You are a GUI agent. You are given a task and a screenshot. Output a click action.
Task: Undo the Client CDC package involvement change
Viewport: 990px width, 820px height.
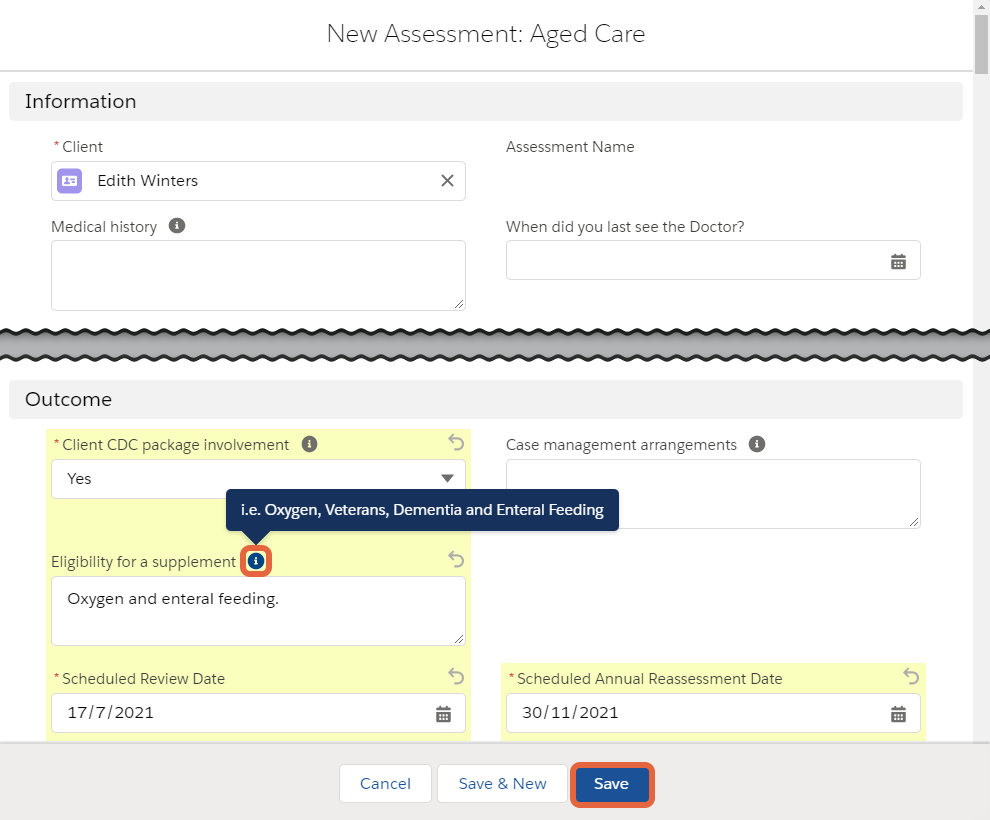click(x=456, y=442)
